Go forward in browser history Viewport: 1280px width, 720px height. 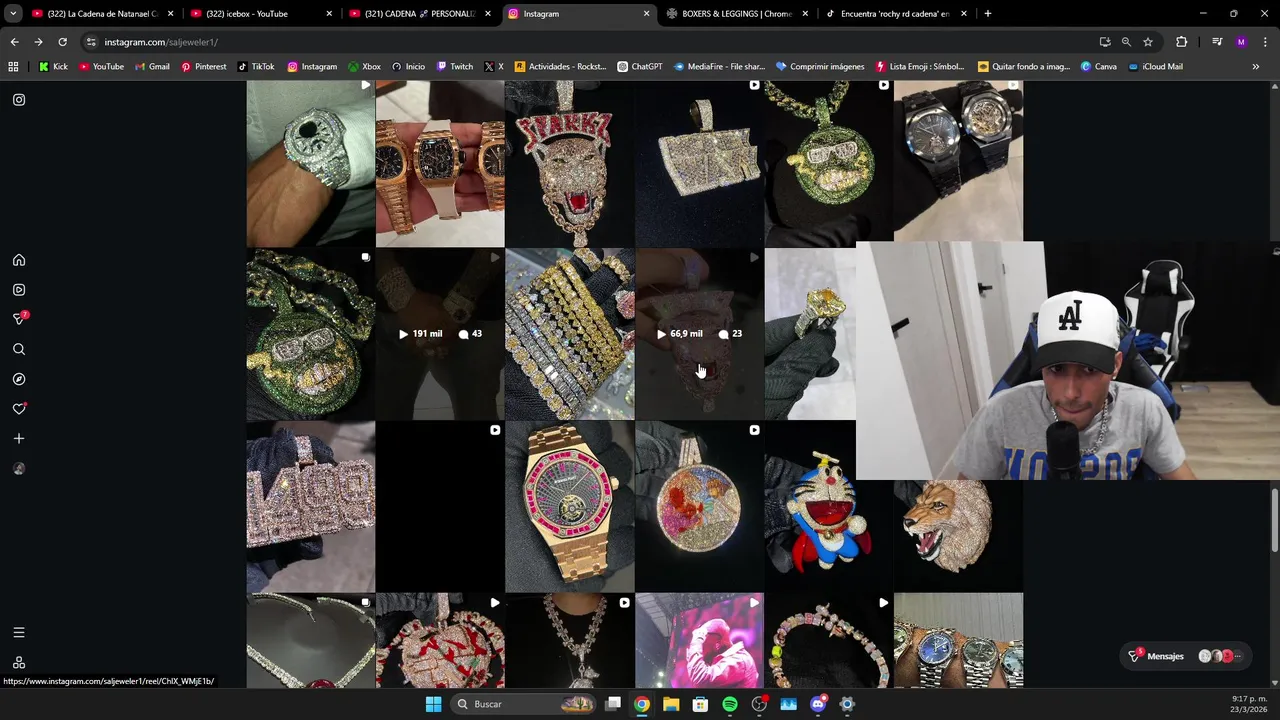coord(38,42)
